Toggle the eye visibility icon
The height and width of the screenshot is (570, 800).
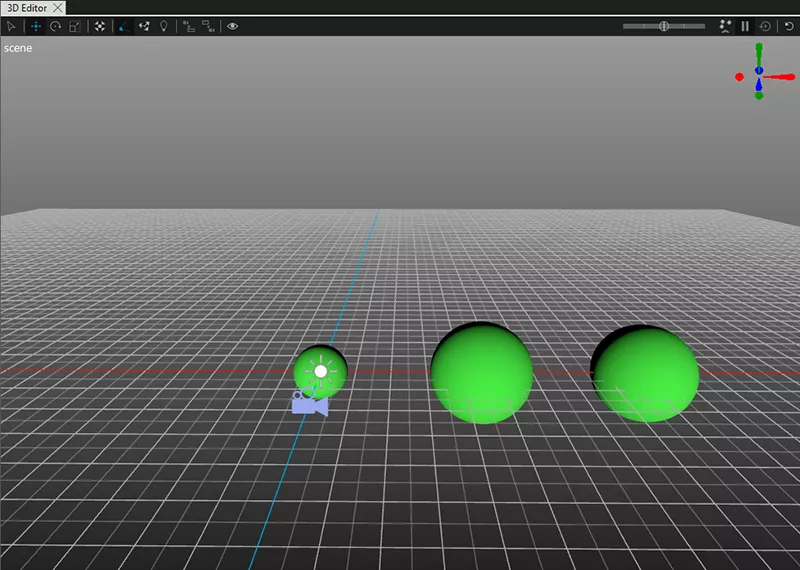[233, 26]
